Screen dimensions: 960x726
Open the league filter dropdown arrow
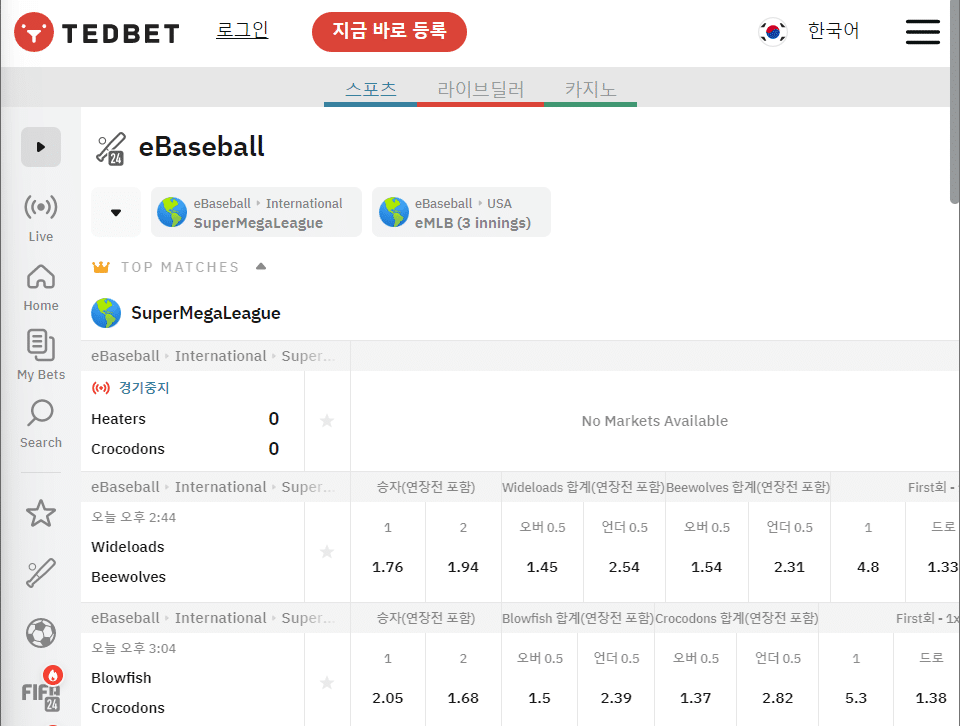click(x=116, y=212)
